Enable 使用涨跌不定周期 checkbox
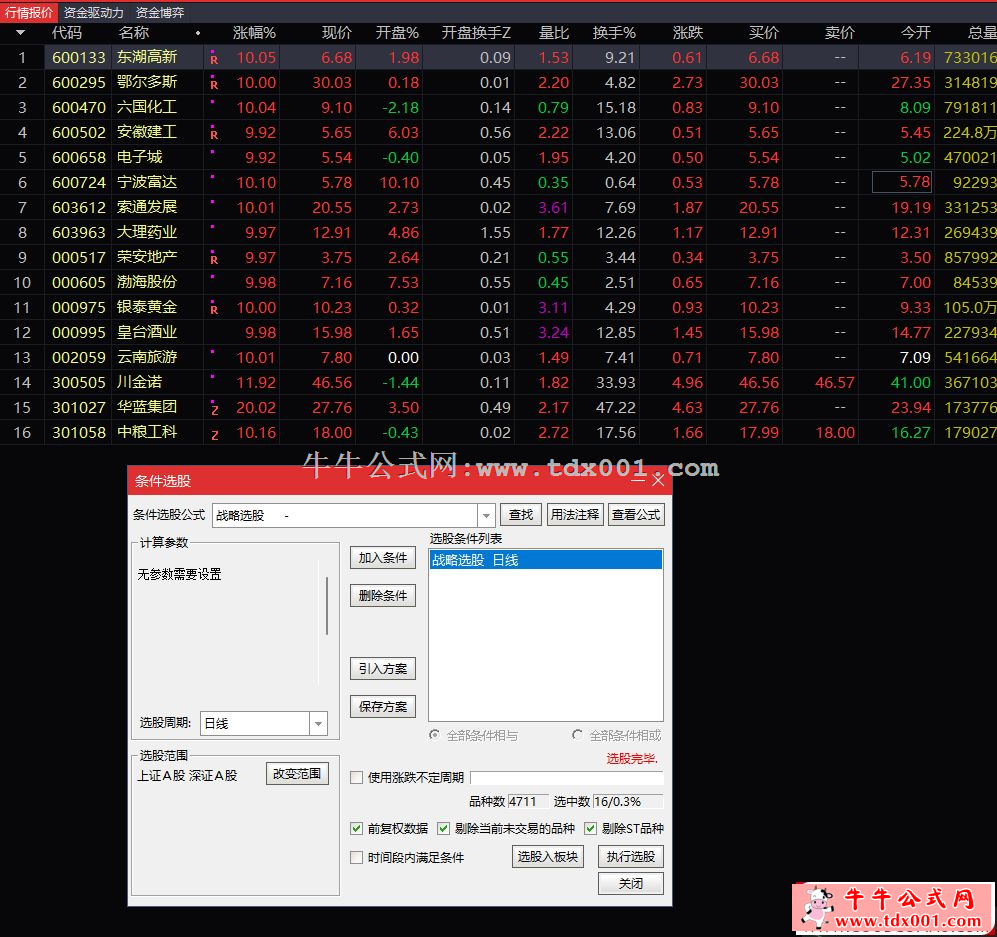The image size is (997, 937). click(357, 777)
